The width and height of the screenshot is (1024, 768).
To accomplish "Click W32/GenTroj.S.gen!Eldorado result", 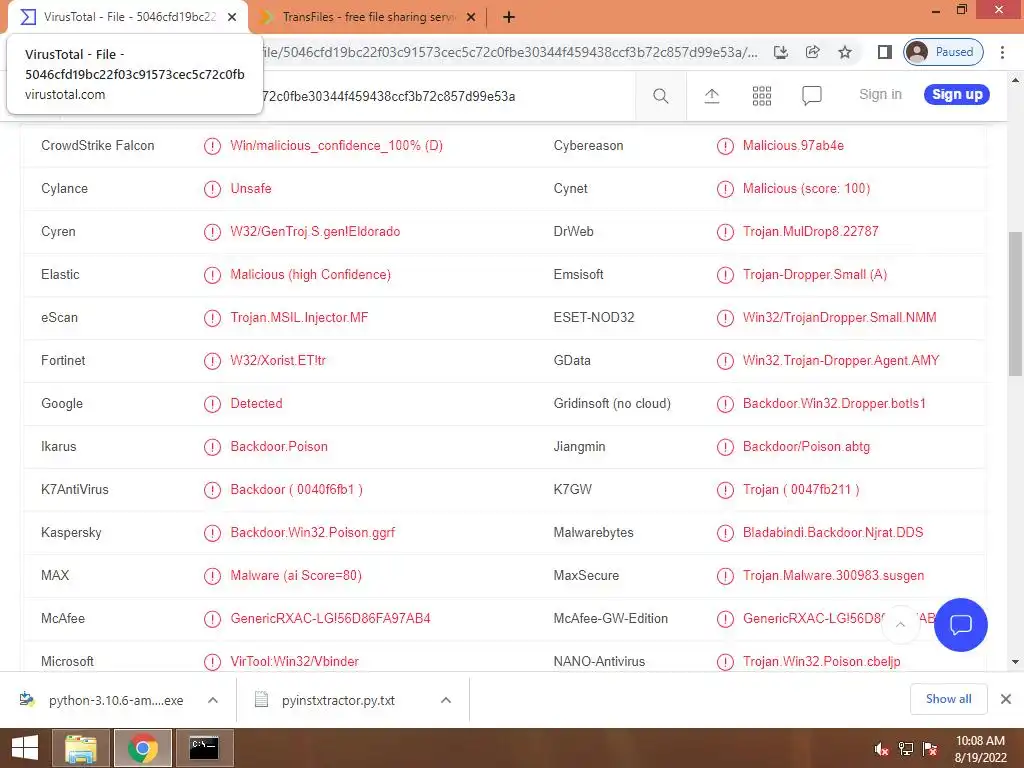I will (x=315, y=232).
